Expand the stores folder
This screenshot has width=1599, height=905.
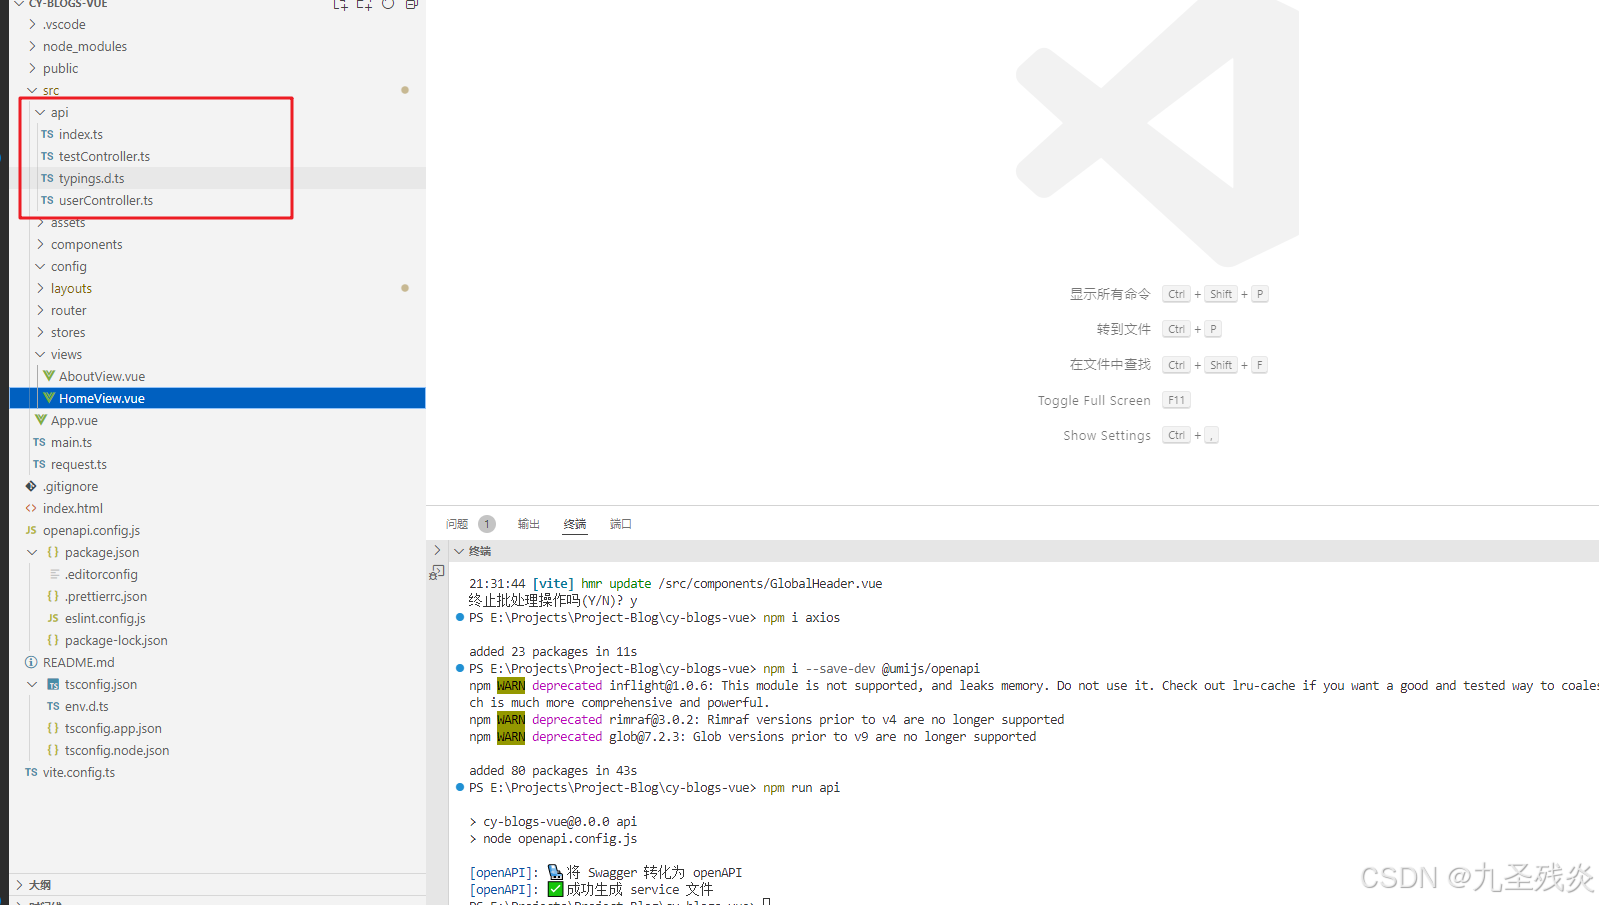(x=40, y=332)
